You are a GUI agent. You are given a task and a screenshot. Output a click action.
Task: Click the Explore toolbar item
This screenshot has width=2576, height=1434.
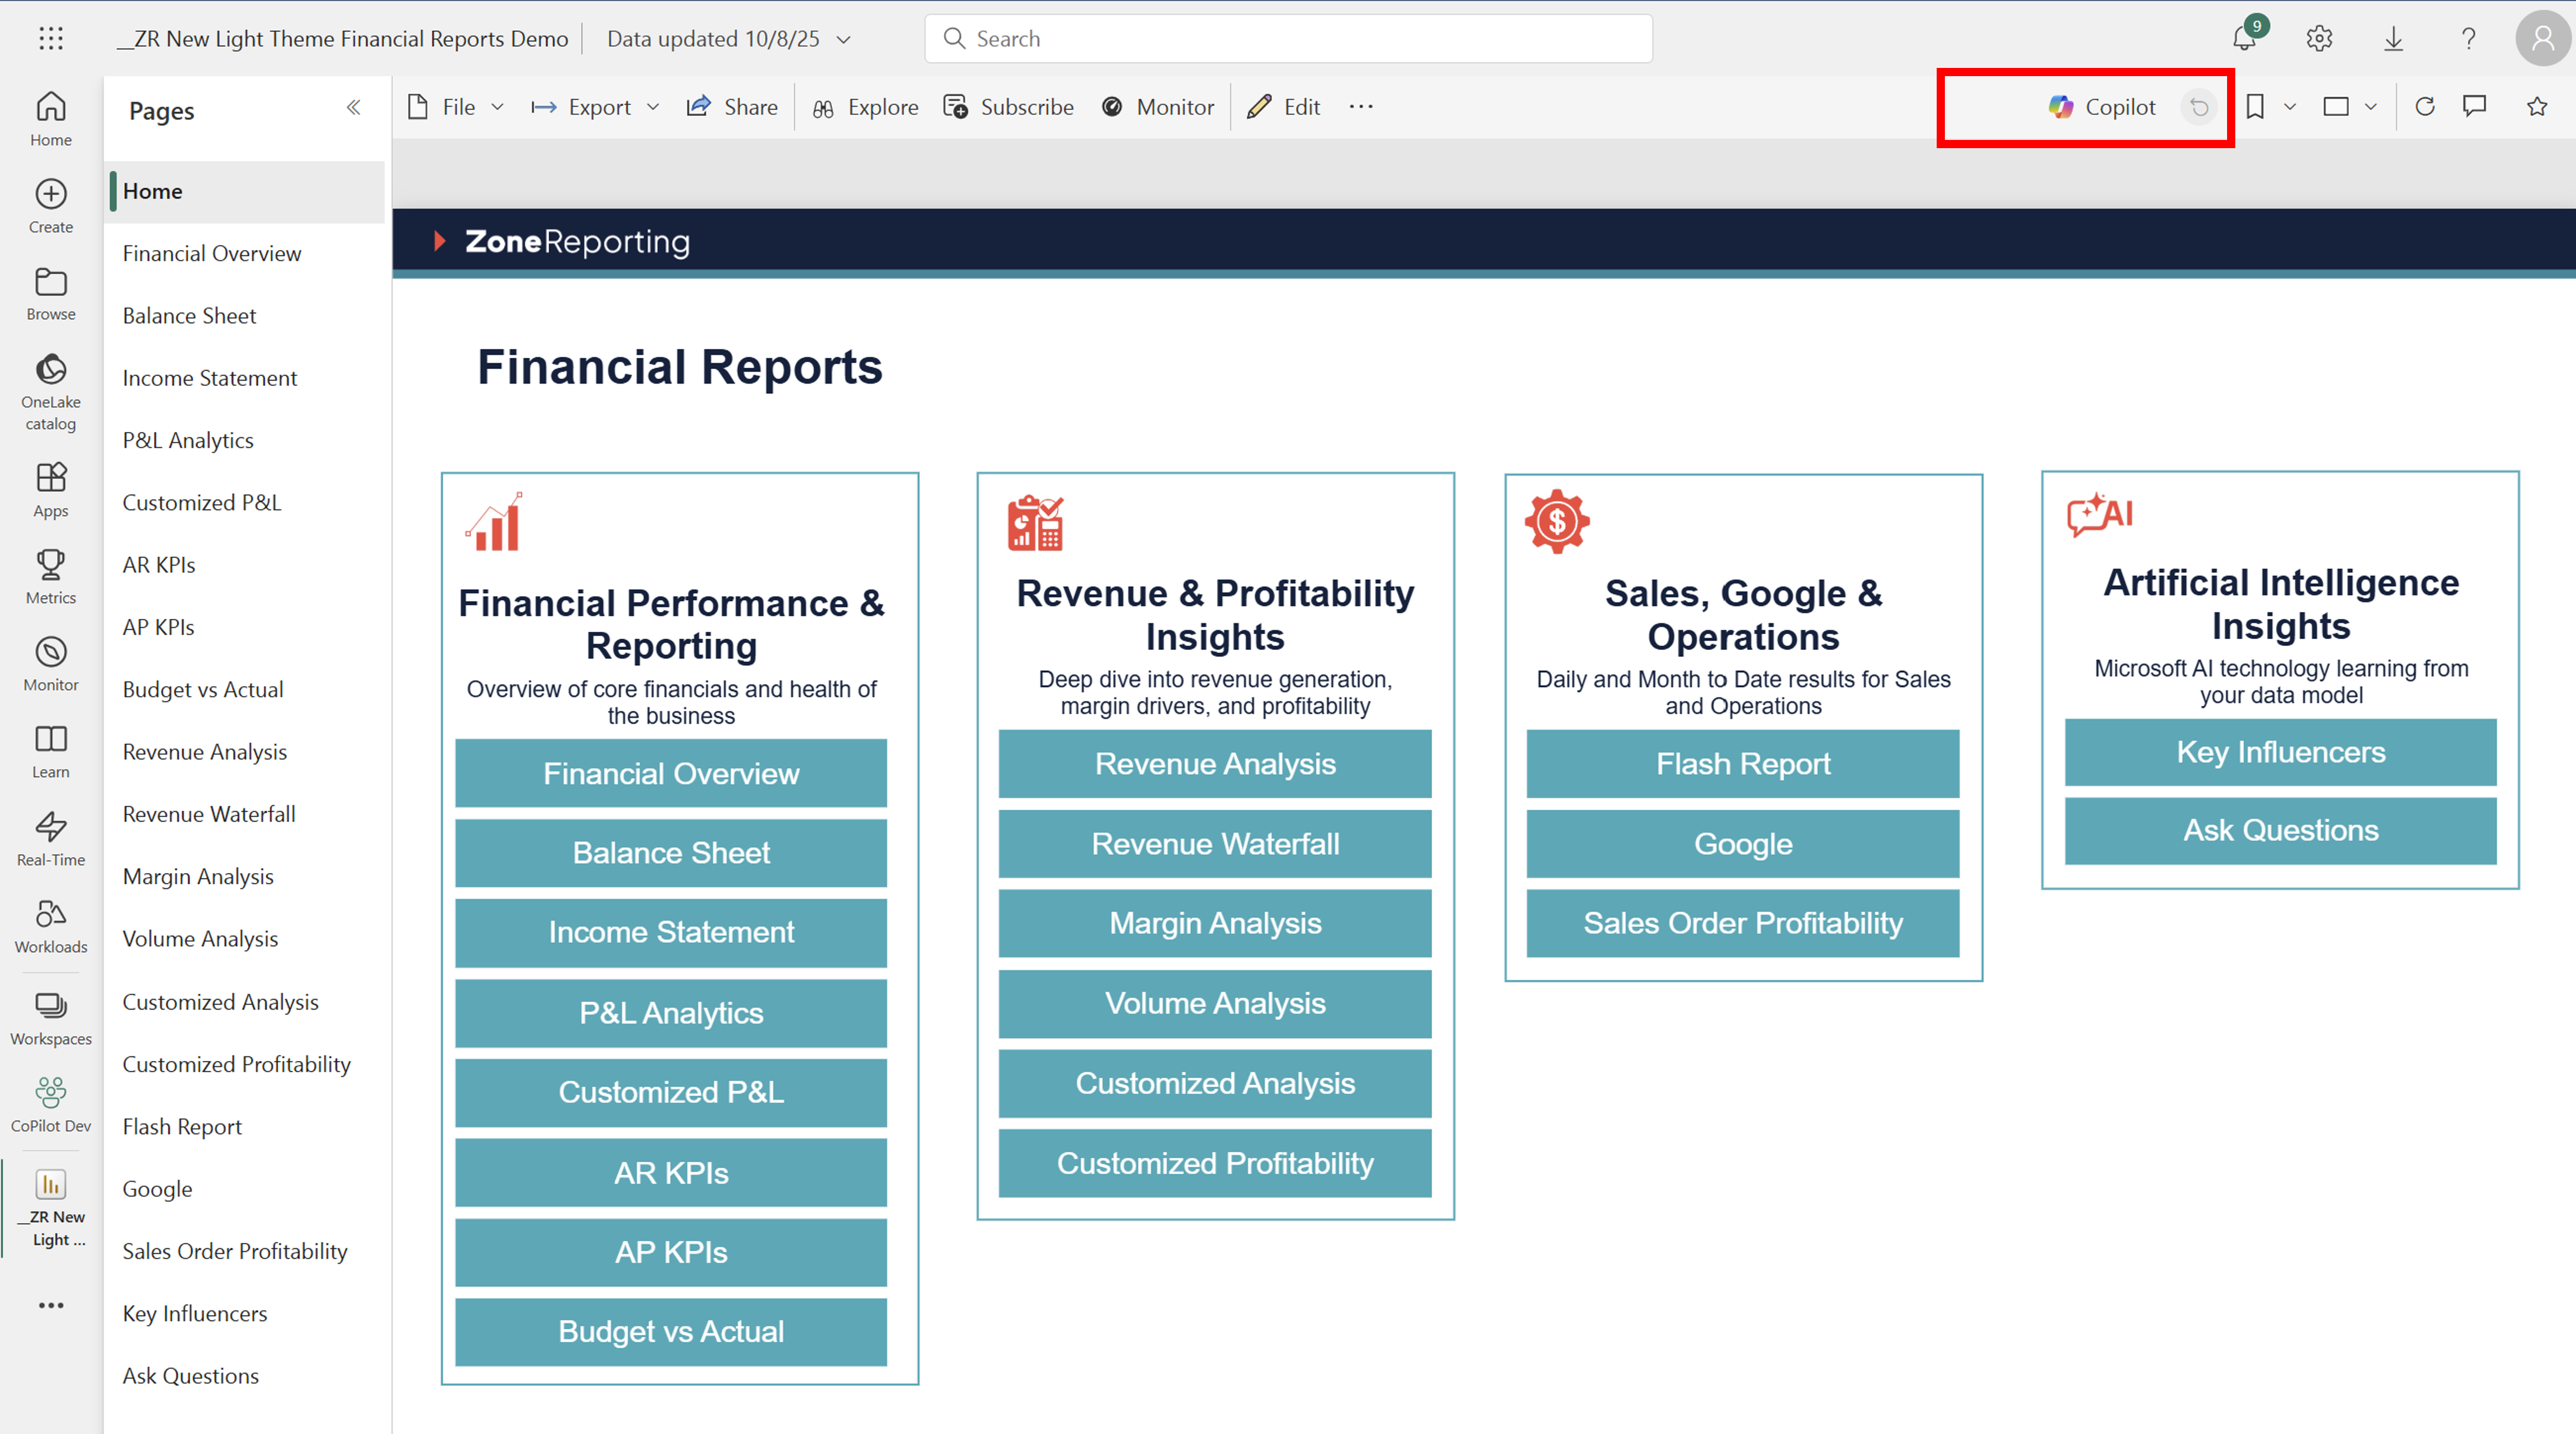pyautogui.click(x=865, y=107)
